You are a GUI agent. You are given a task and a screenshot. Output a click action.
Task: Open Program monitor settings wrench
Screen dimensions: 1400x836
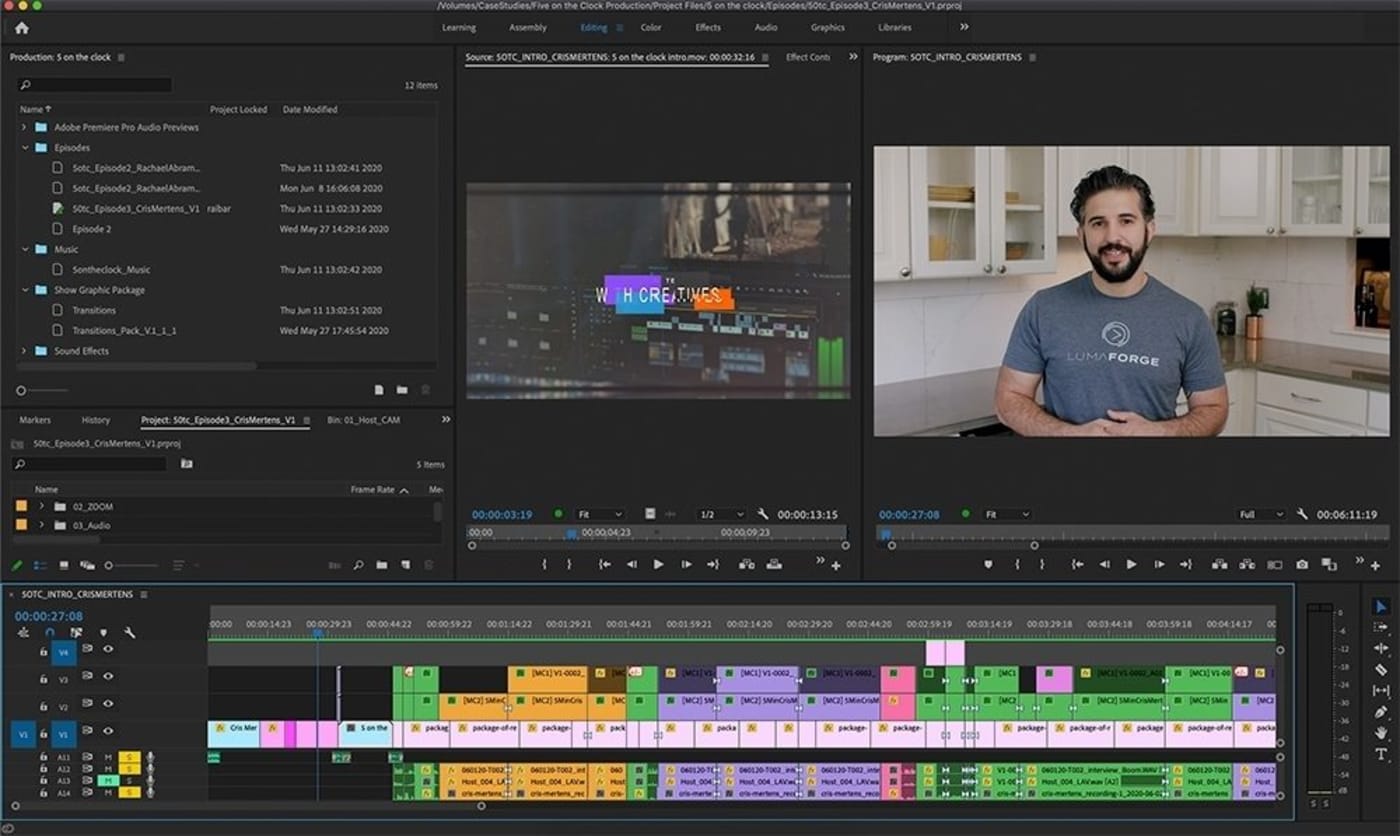pos(1302,514)
